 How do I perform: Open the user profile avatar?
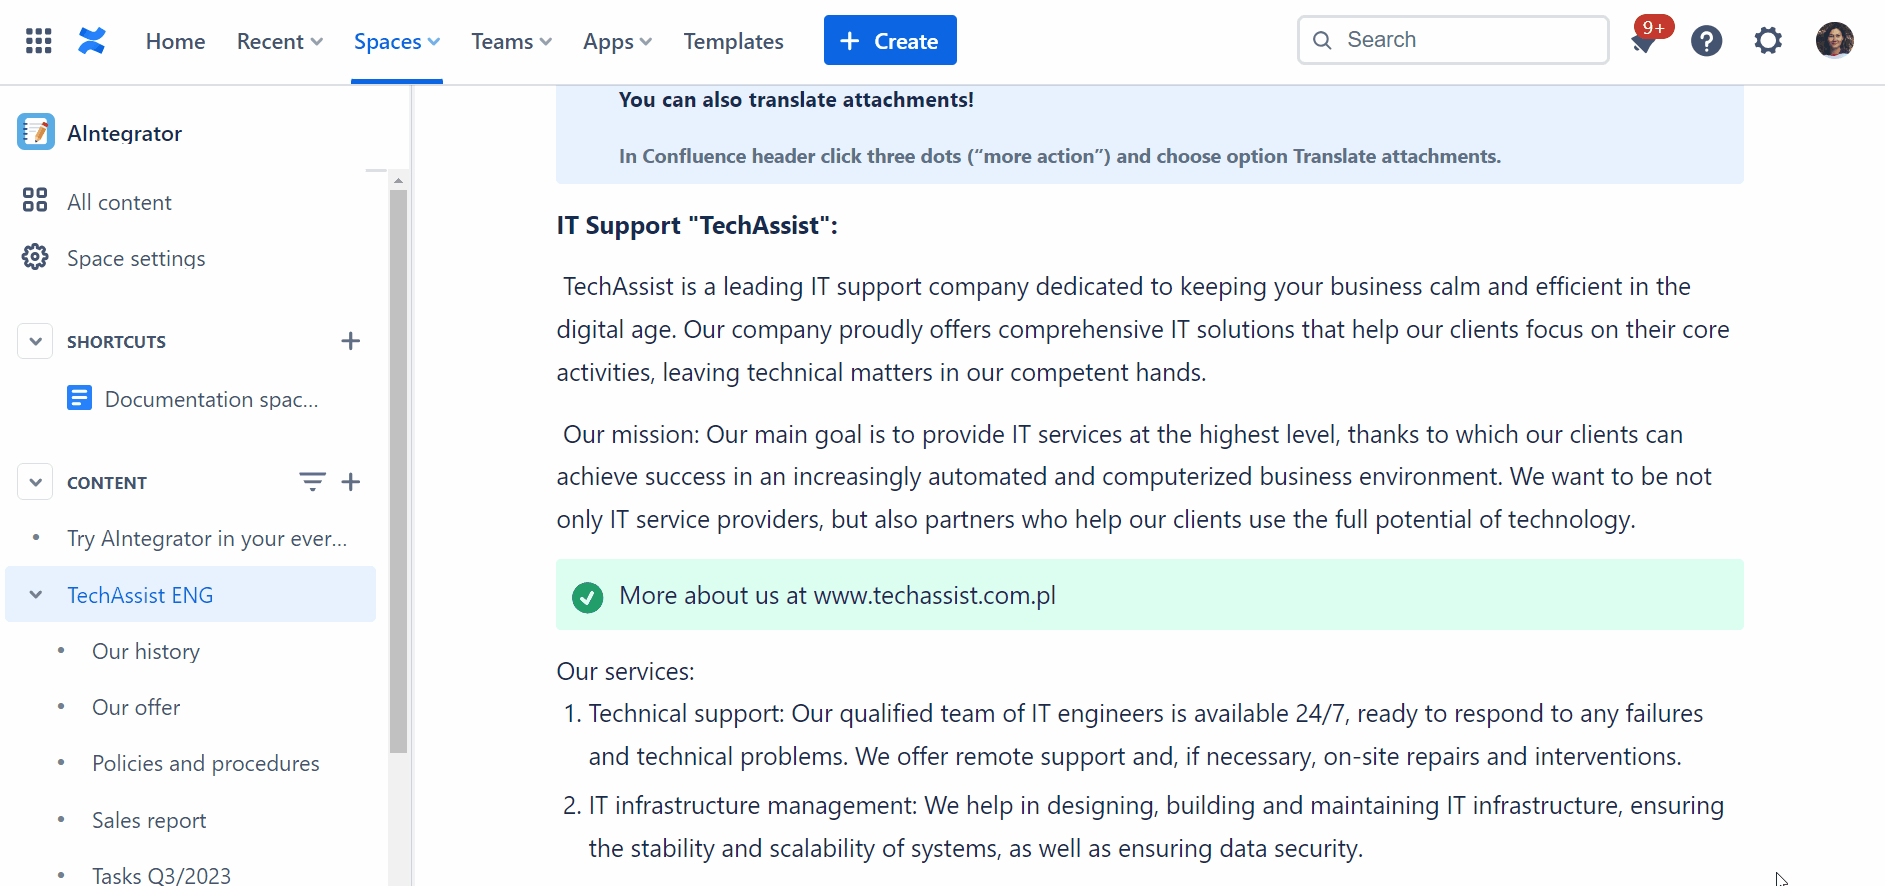point(1835,41)
